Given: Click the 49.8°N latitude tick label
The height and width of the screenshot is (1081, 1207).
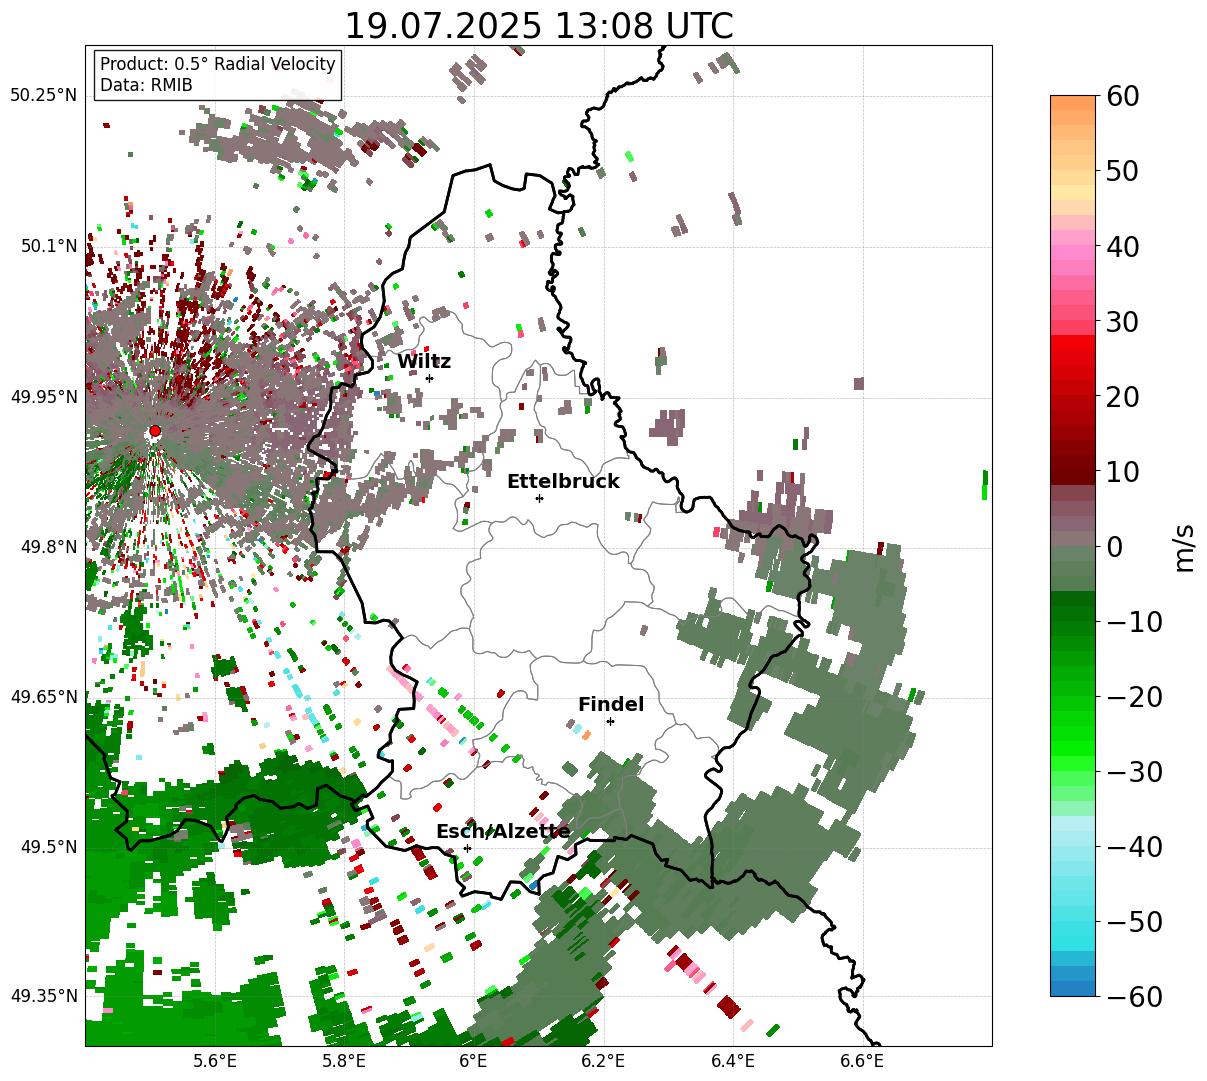Looking at the screenshot, I should 48,547.
